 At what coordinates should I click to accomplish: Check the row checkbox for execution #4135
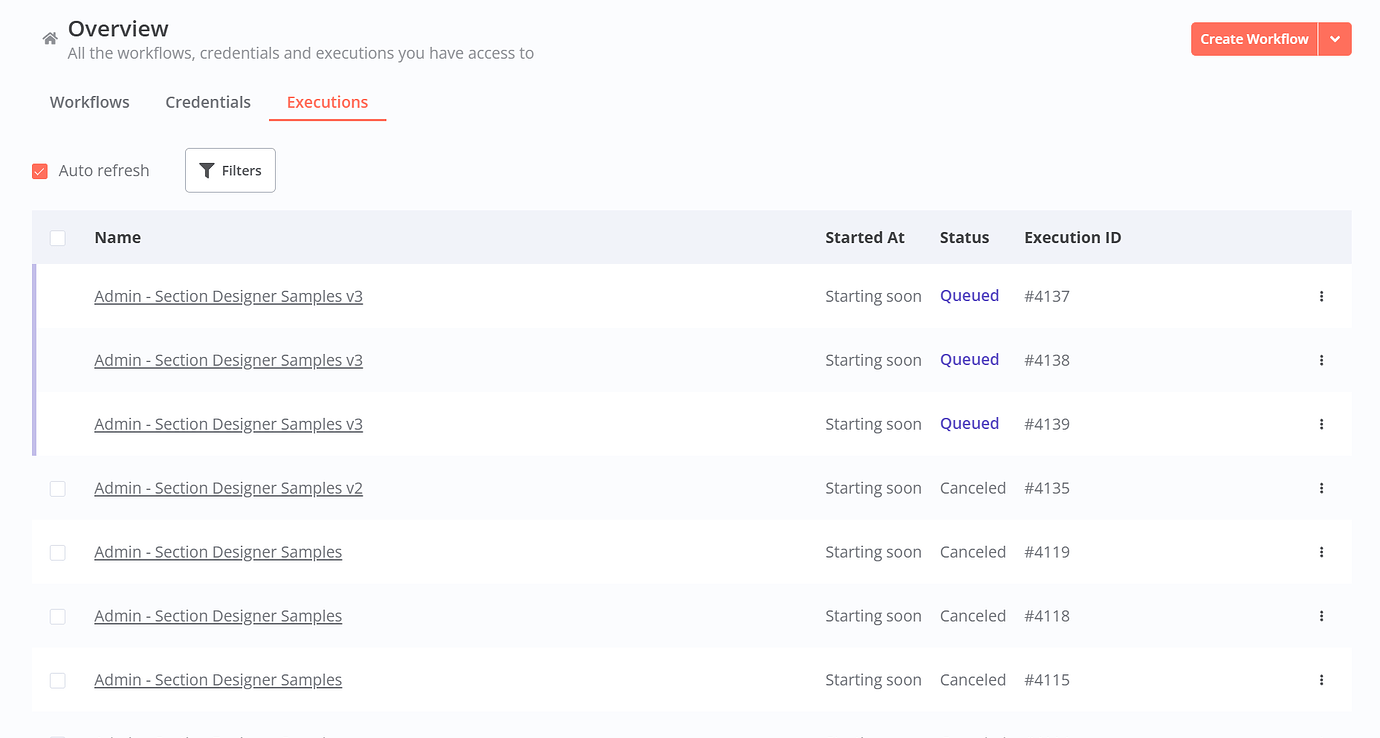click(57, 488)
